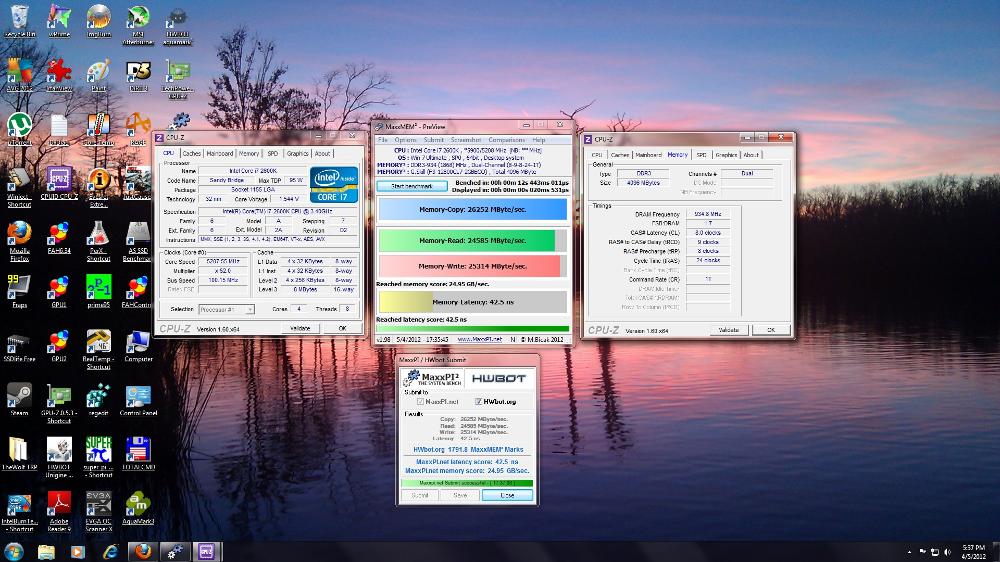Open the FAHControl desktop shortcut
The height and width of the screenshot is (562, 1000).
138,291
